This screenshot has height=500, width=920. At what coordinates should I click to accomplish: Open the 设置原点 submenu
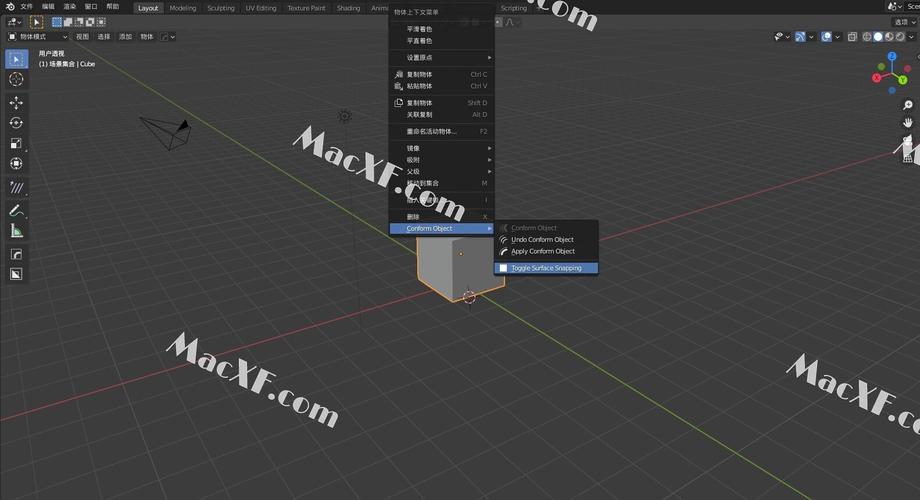[442, 58]
